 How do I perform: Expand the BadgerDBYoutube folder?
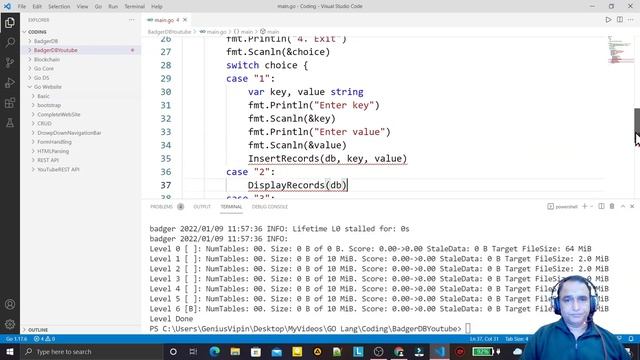56,50
